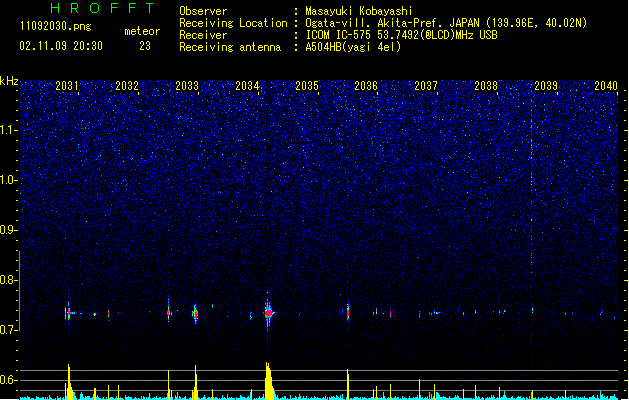Click the 2032 time marker
This screenshot has height=400, width=629.
(x=127, y=86)
